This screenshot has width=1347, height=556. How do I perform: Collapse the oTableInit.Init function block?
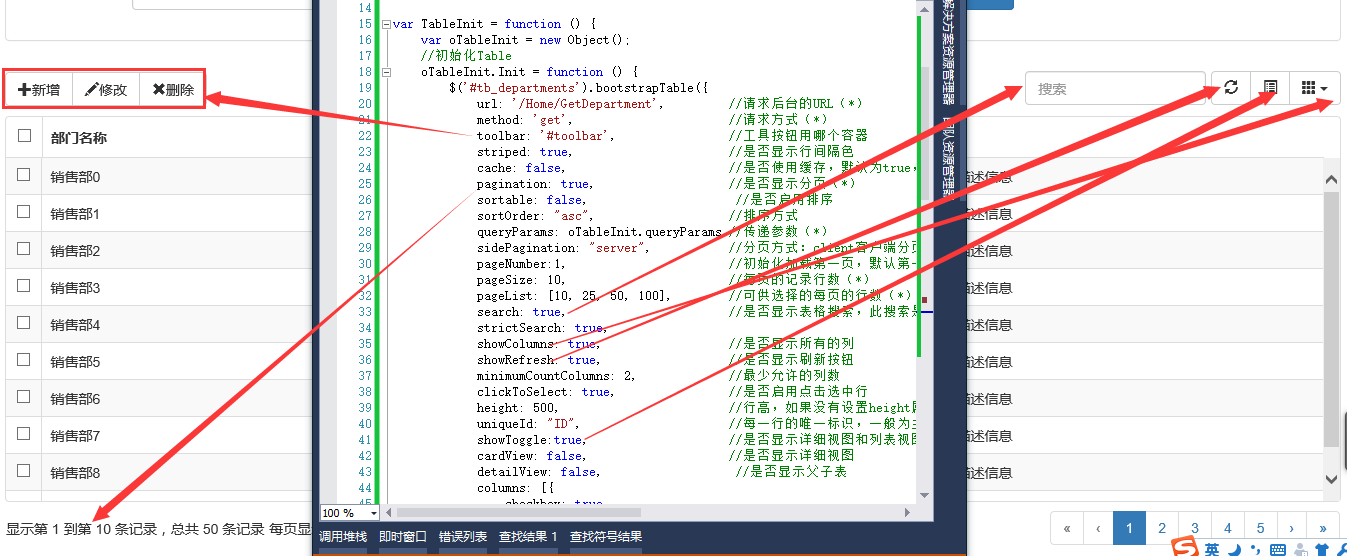(x=386, y=72)
